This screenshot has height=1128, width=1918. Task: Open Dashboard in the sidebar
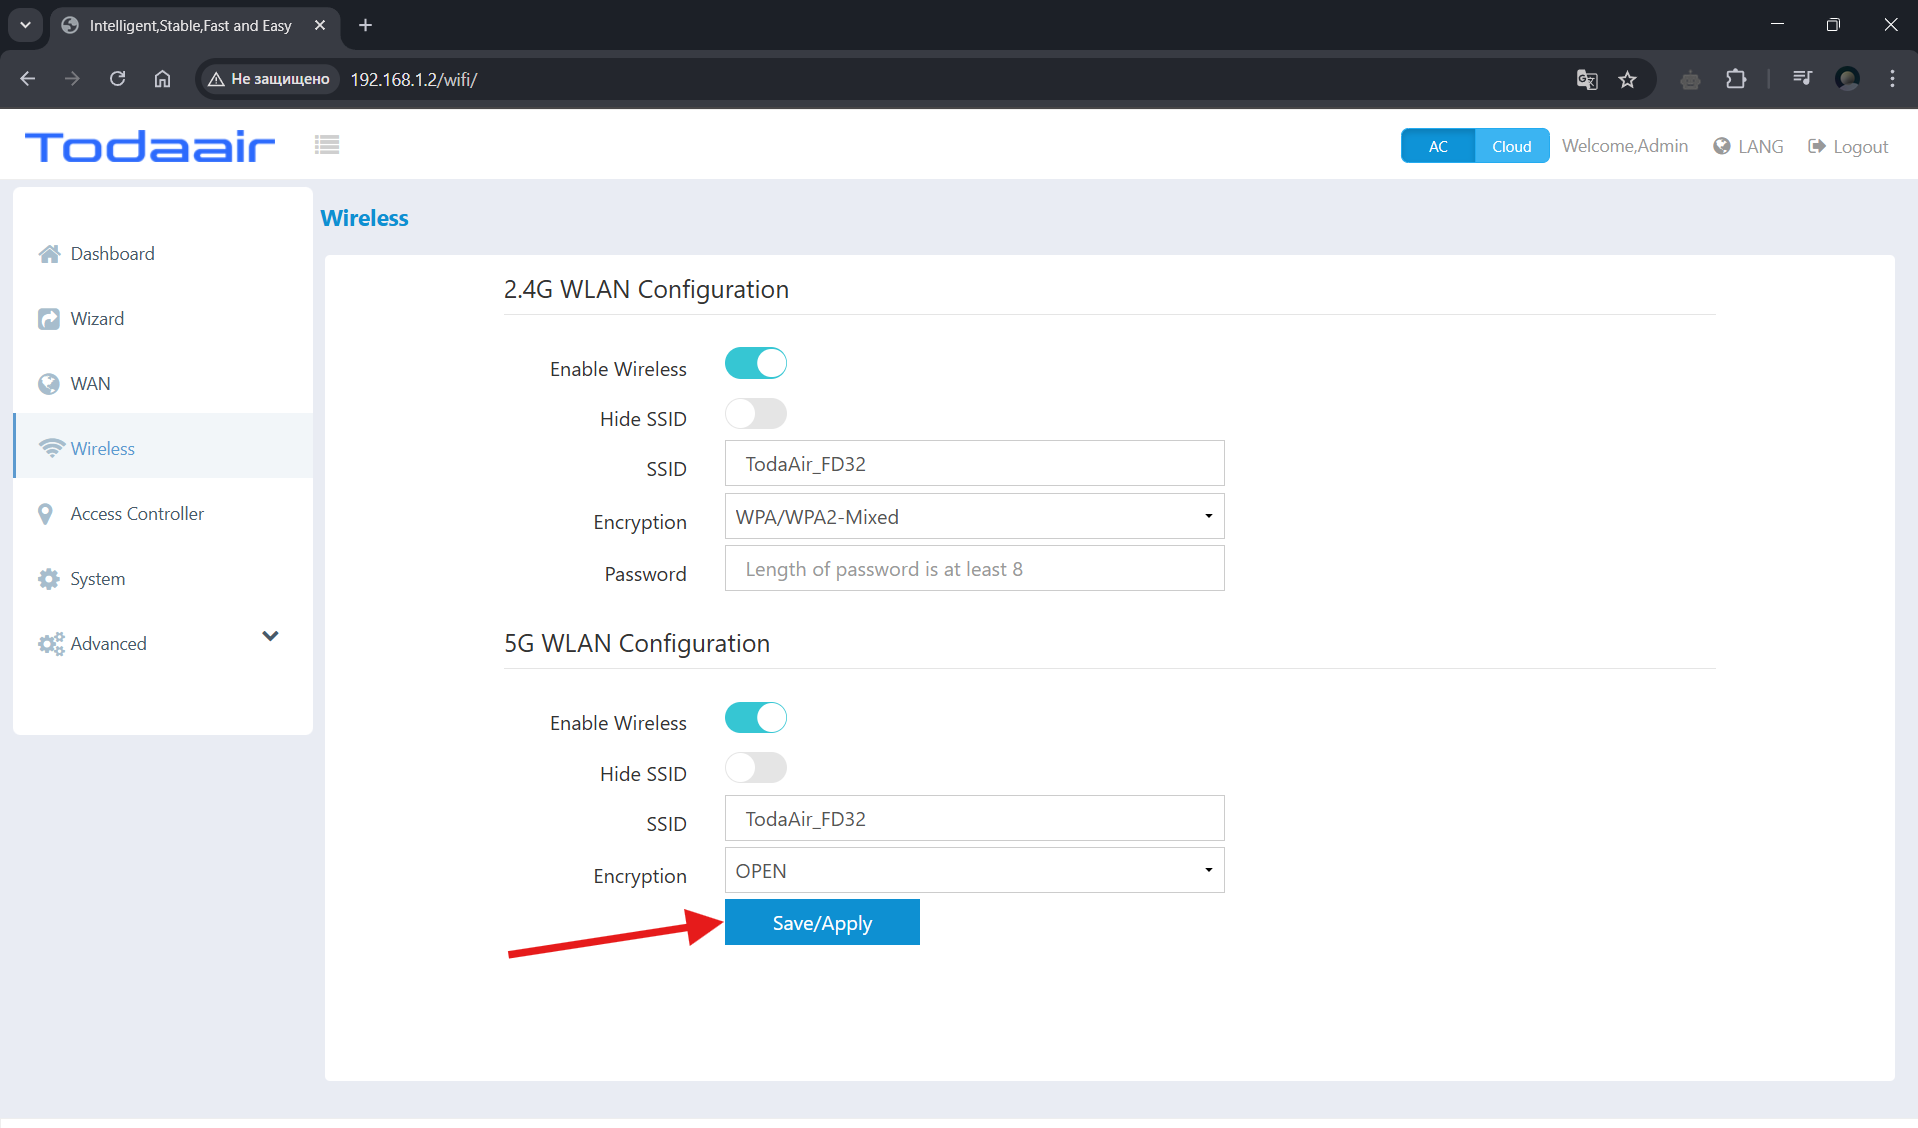click(x=112, y=254)
